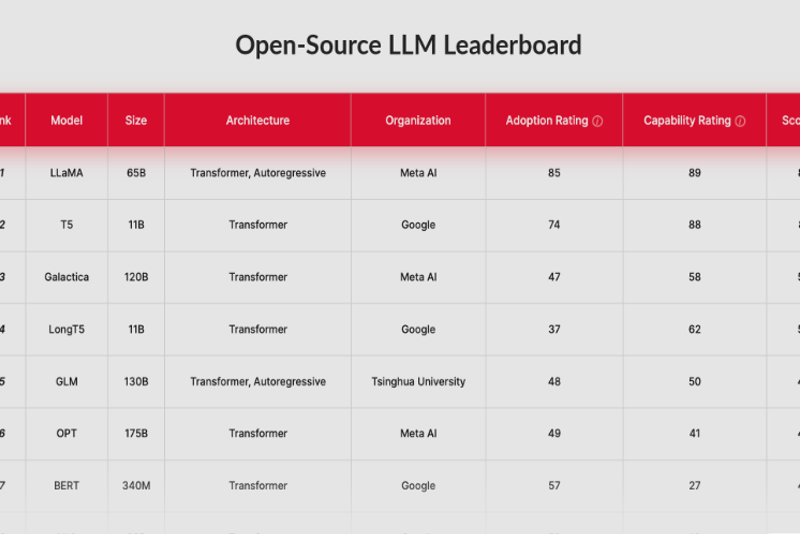Click Google in the T5 row
800x534 pixels.
(x=418, y=225)
